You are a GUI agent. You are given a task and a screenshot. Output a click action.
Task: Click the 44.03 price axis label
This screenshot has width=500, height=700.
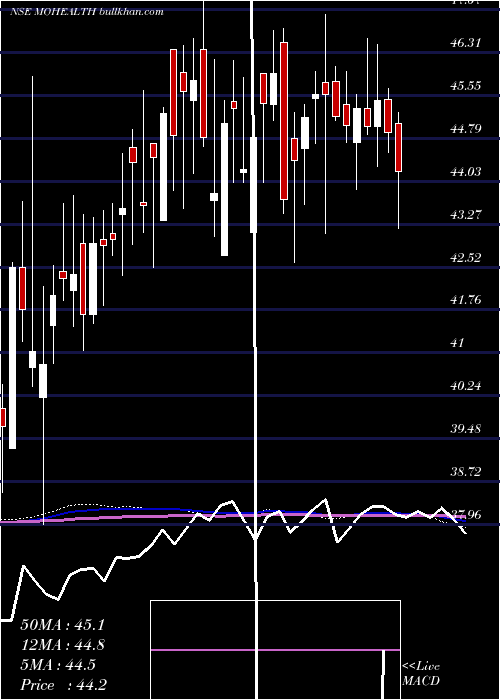[x=466, y=172]
